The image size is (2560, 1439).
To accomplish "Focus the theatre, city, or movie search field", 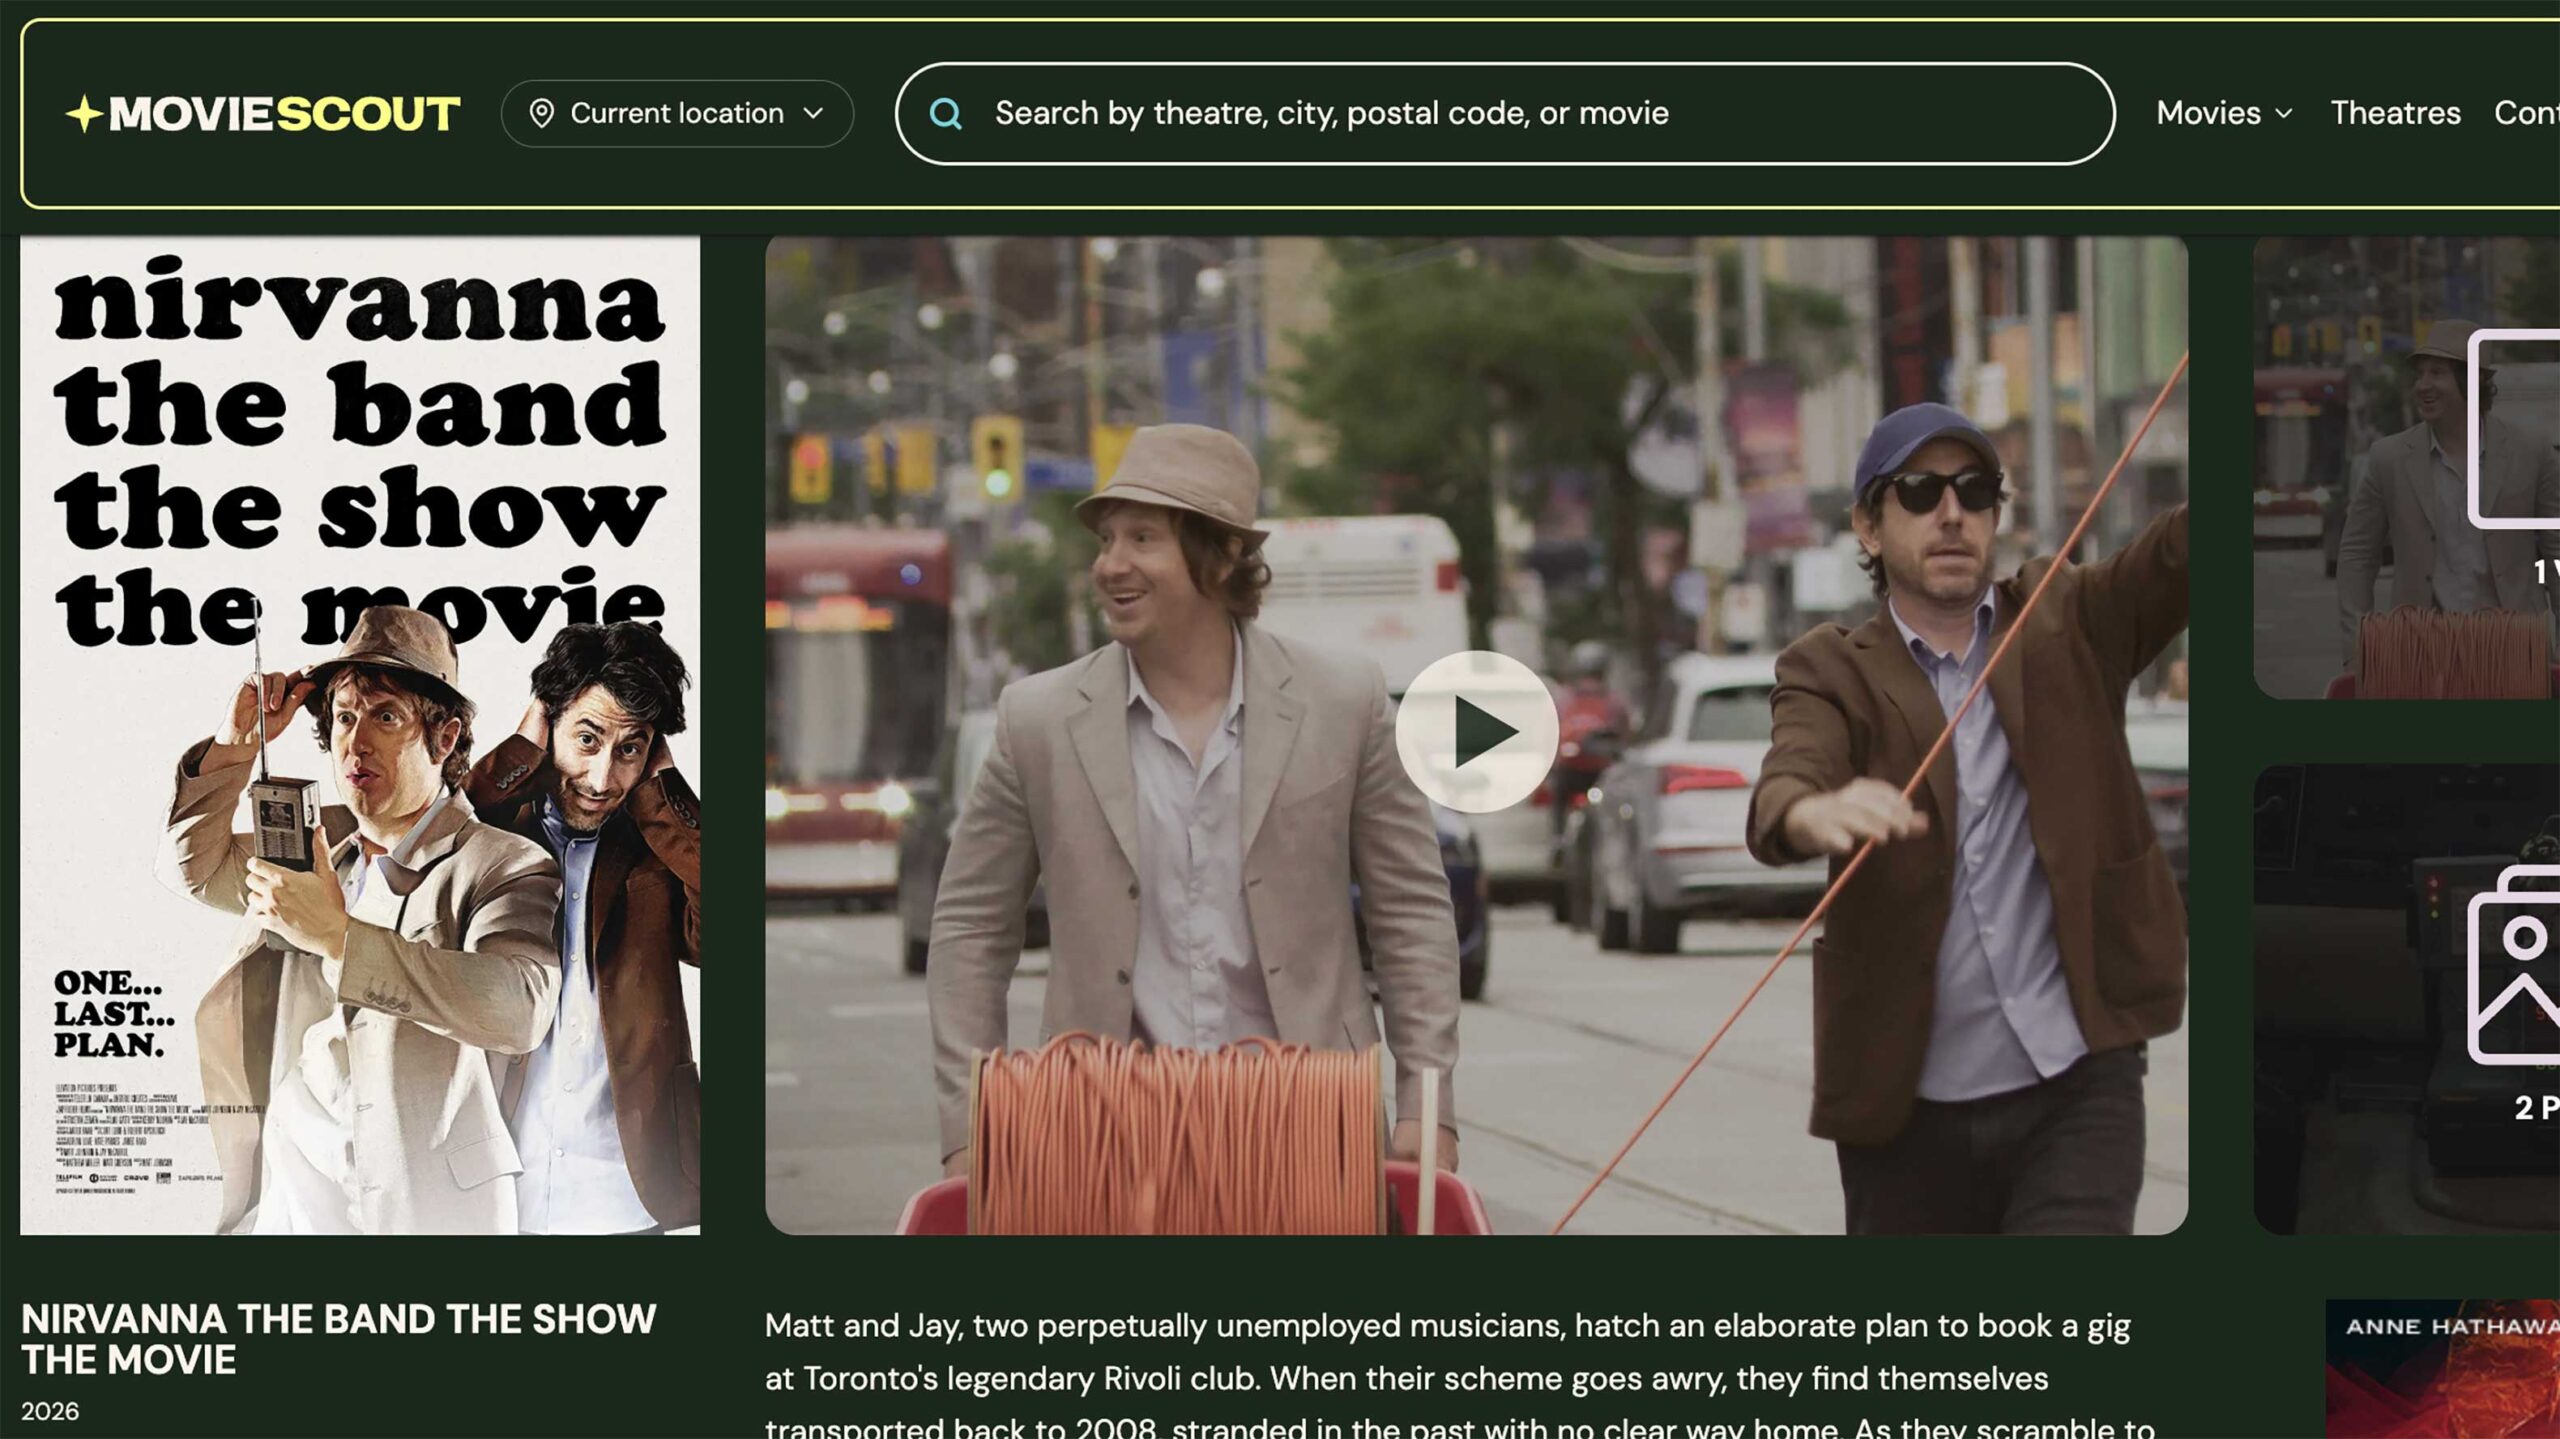I will coord(1500,114).
